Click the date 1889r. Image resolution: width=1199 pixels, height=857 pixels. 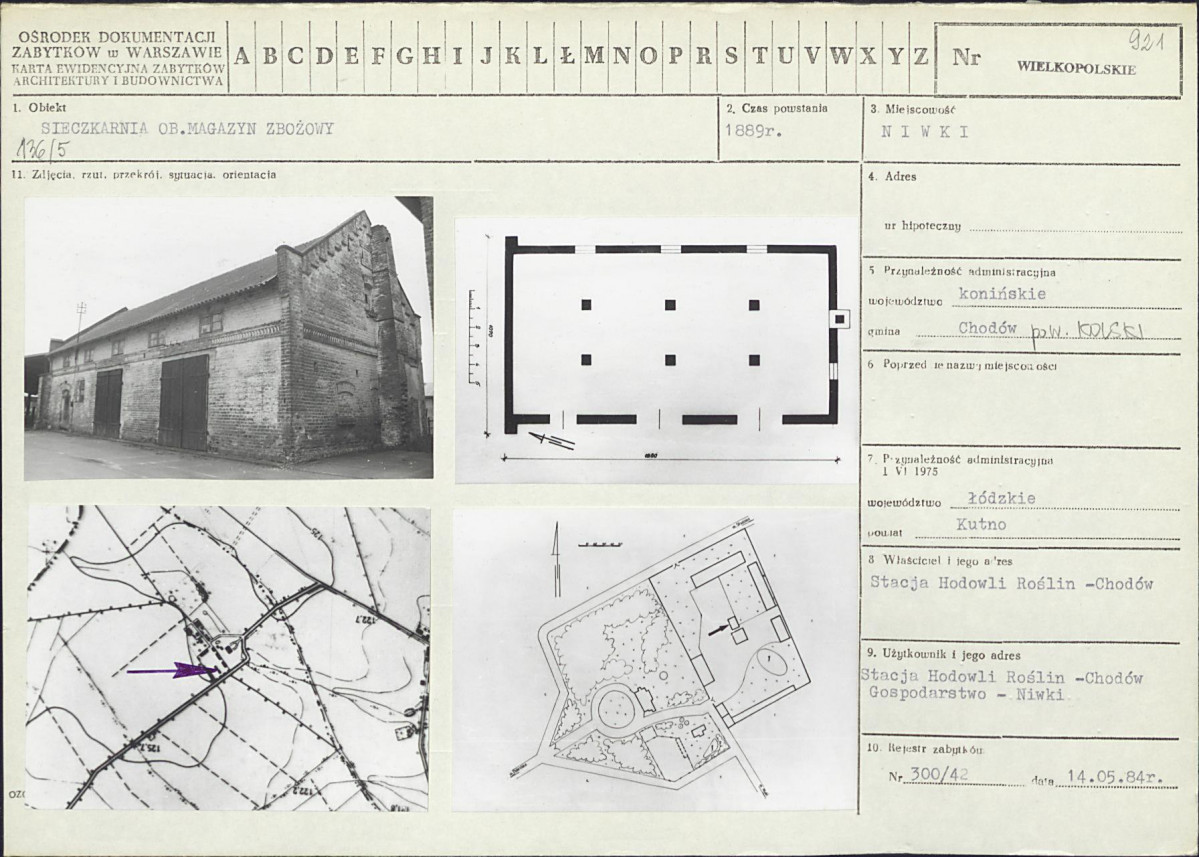point(754,131)
